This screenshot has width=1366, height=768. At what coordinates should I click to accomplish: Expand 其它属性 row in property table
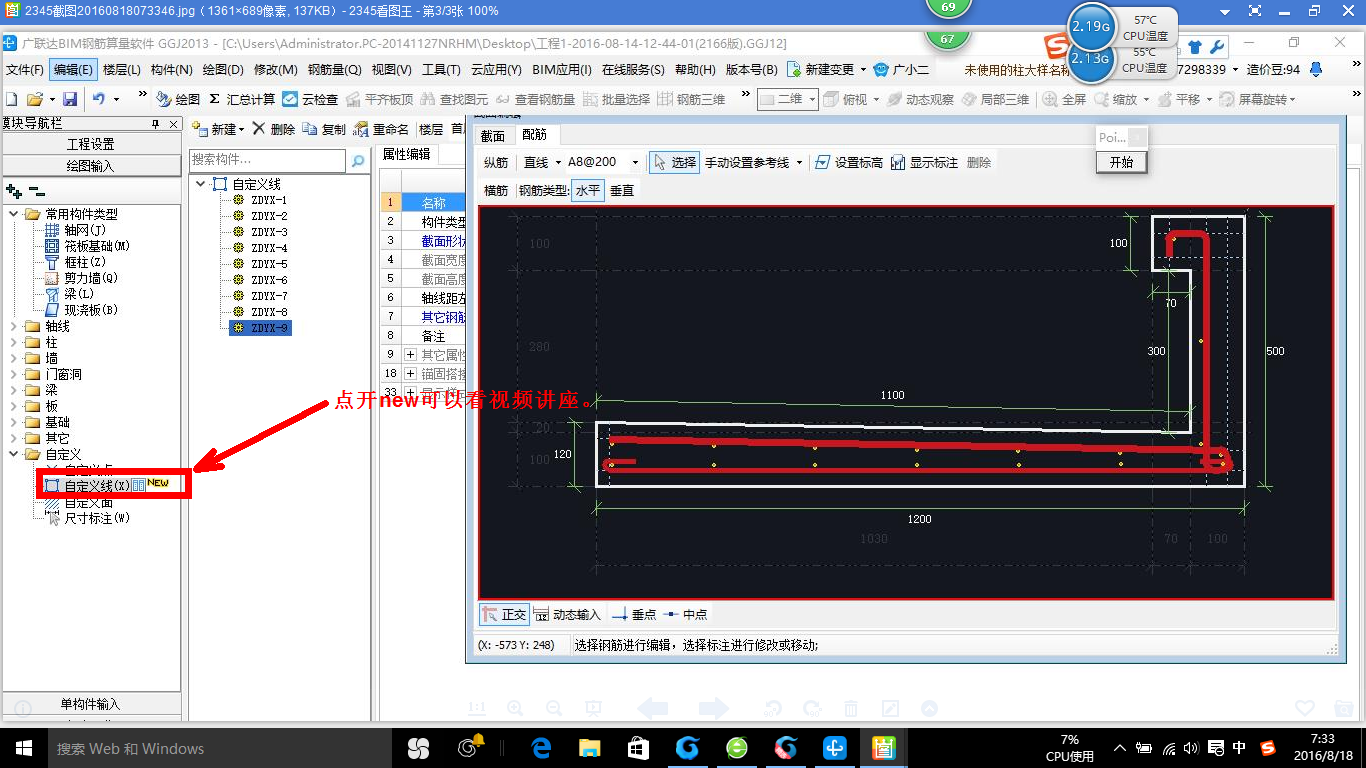410,354
